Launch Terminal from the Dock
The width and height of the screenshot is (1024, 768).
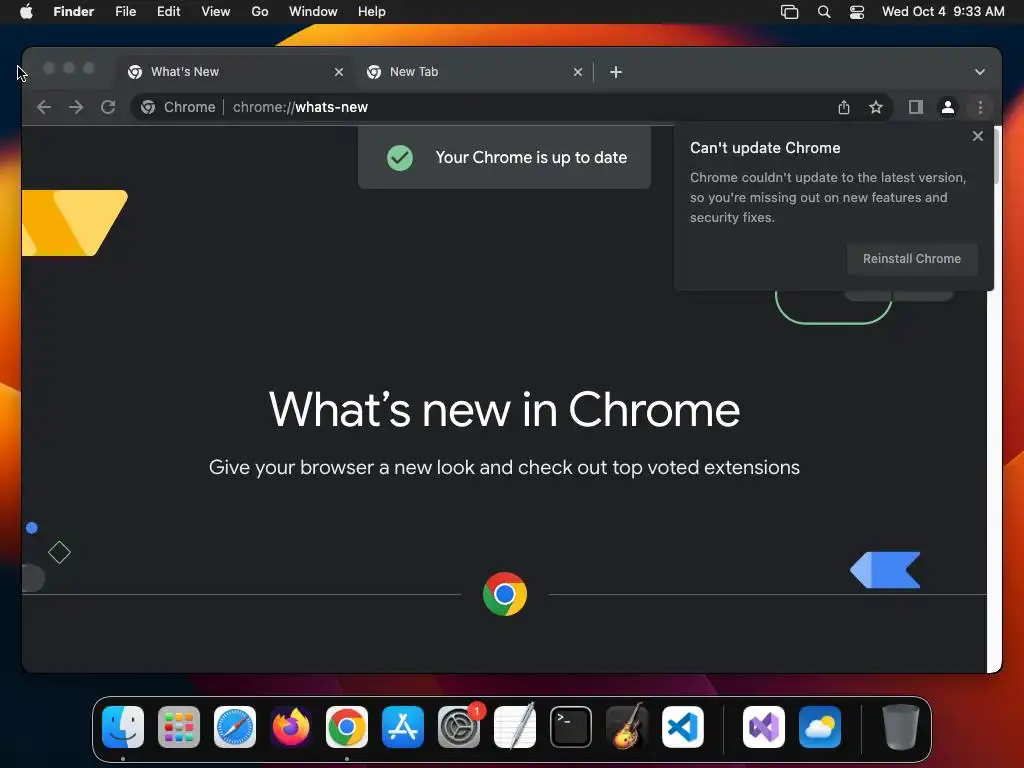click(571, 727)
